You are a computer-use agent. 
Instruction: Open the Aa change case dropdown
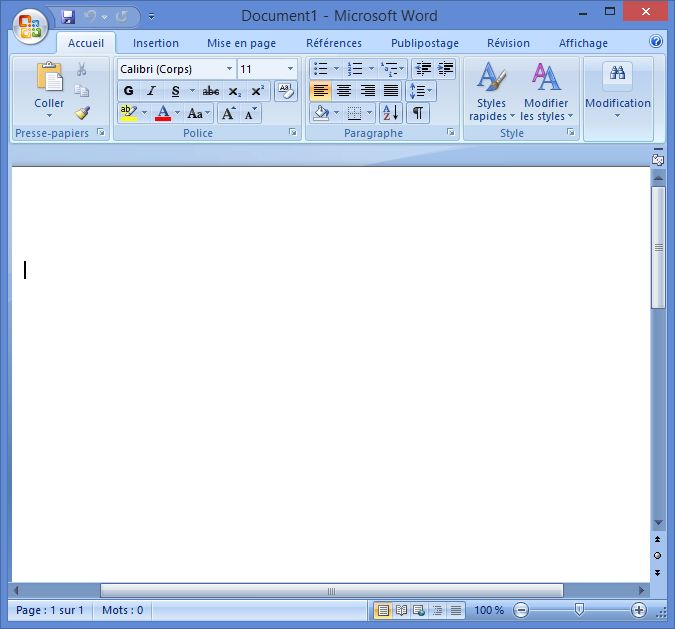pyautogui.click(x=198, y=114)
